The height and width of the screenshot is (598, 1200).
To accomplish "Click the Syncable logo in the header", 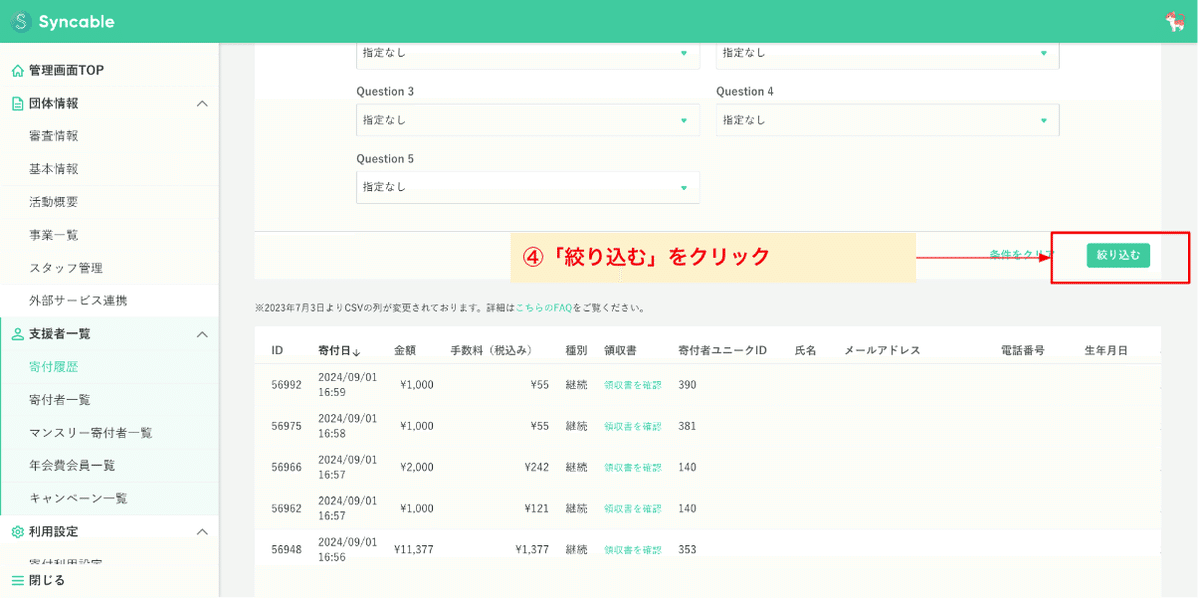I will click(60, 20).
